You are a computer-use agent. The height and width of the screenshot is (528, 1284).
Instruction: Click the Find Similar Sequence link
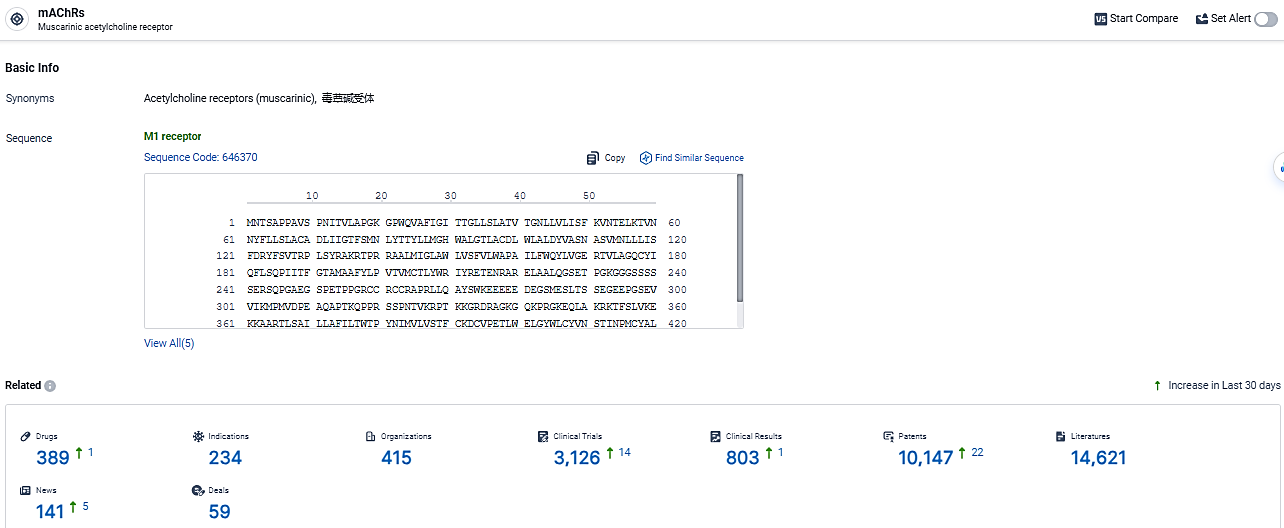(x=692, y=158)
